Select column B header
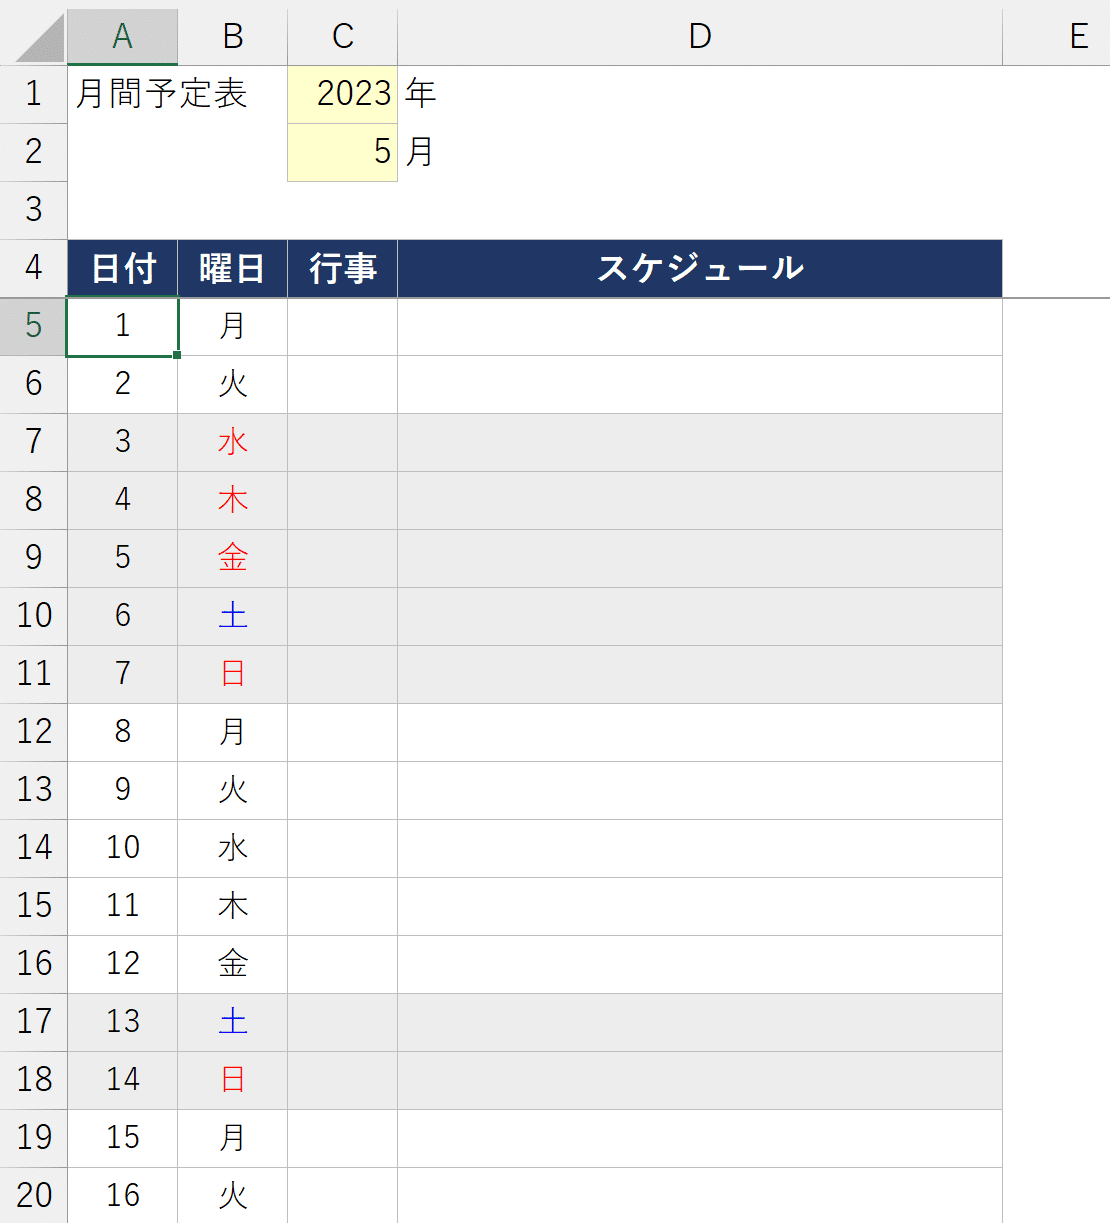Viewport: 1110px width, 1223px height. (232, 36)
